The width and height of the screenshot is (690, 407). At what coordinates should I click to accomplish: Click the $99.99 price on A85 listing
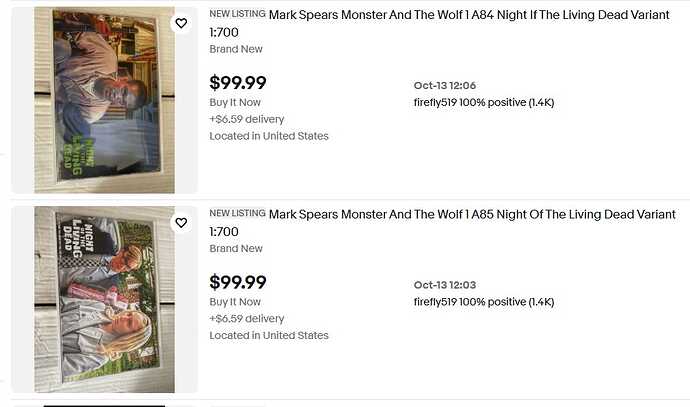pos(238,283)
